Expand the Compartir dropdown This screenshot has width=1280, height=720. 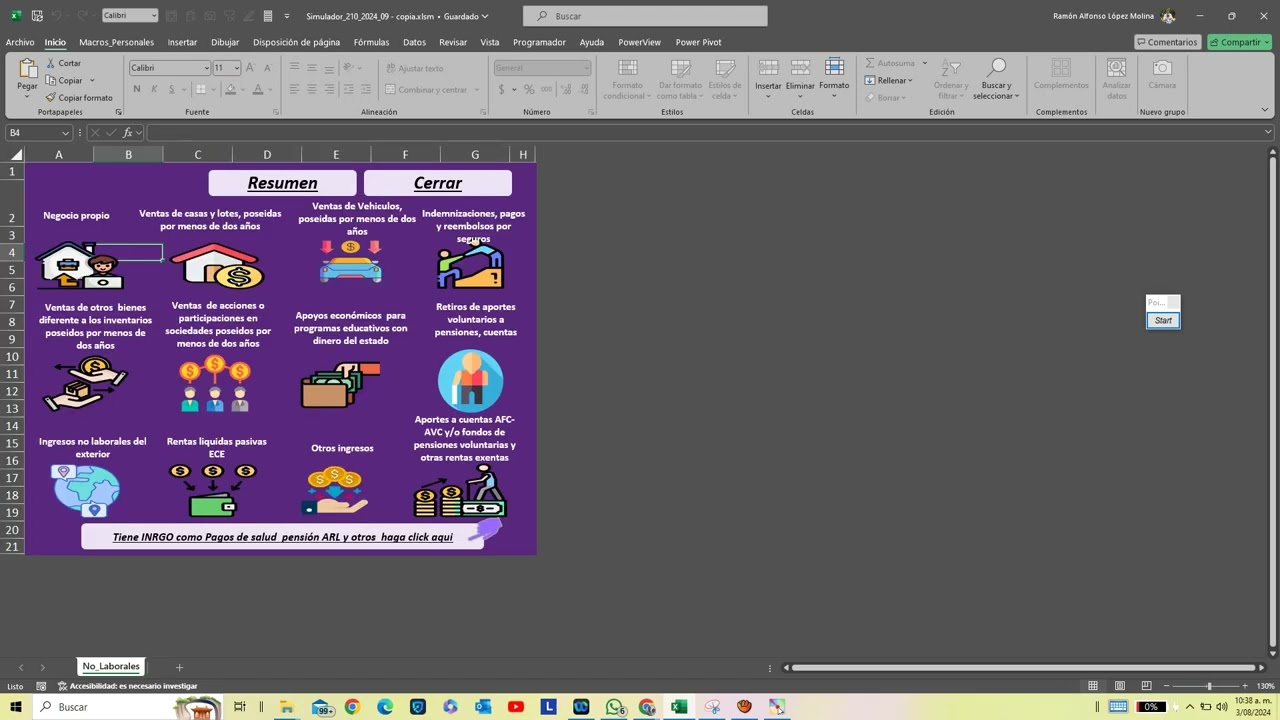click(x=1266, y=42)
